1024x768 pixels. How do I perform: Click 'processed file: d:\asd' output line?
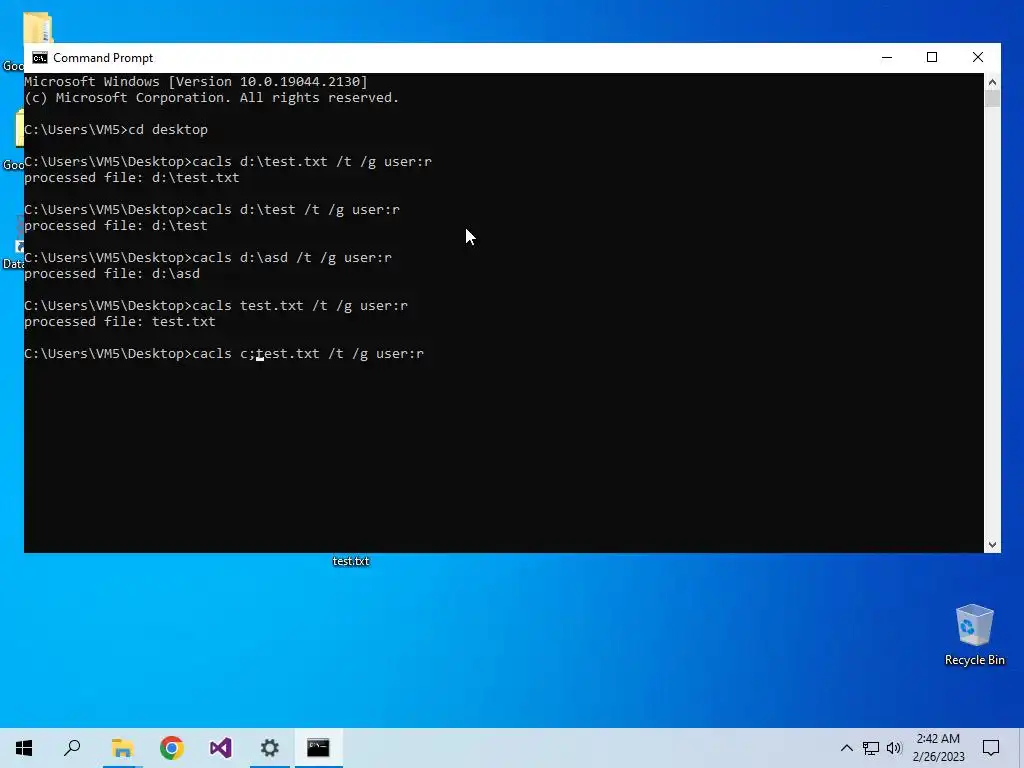[112, 274]
